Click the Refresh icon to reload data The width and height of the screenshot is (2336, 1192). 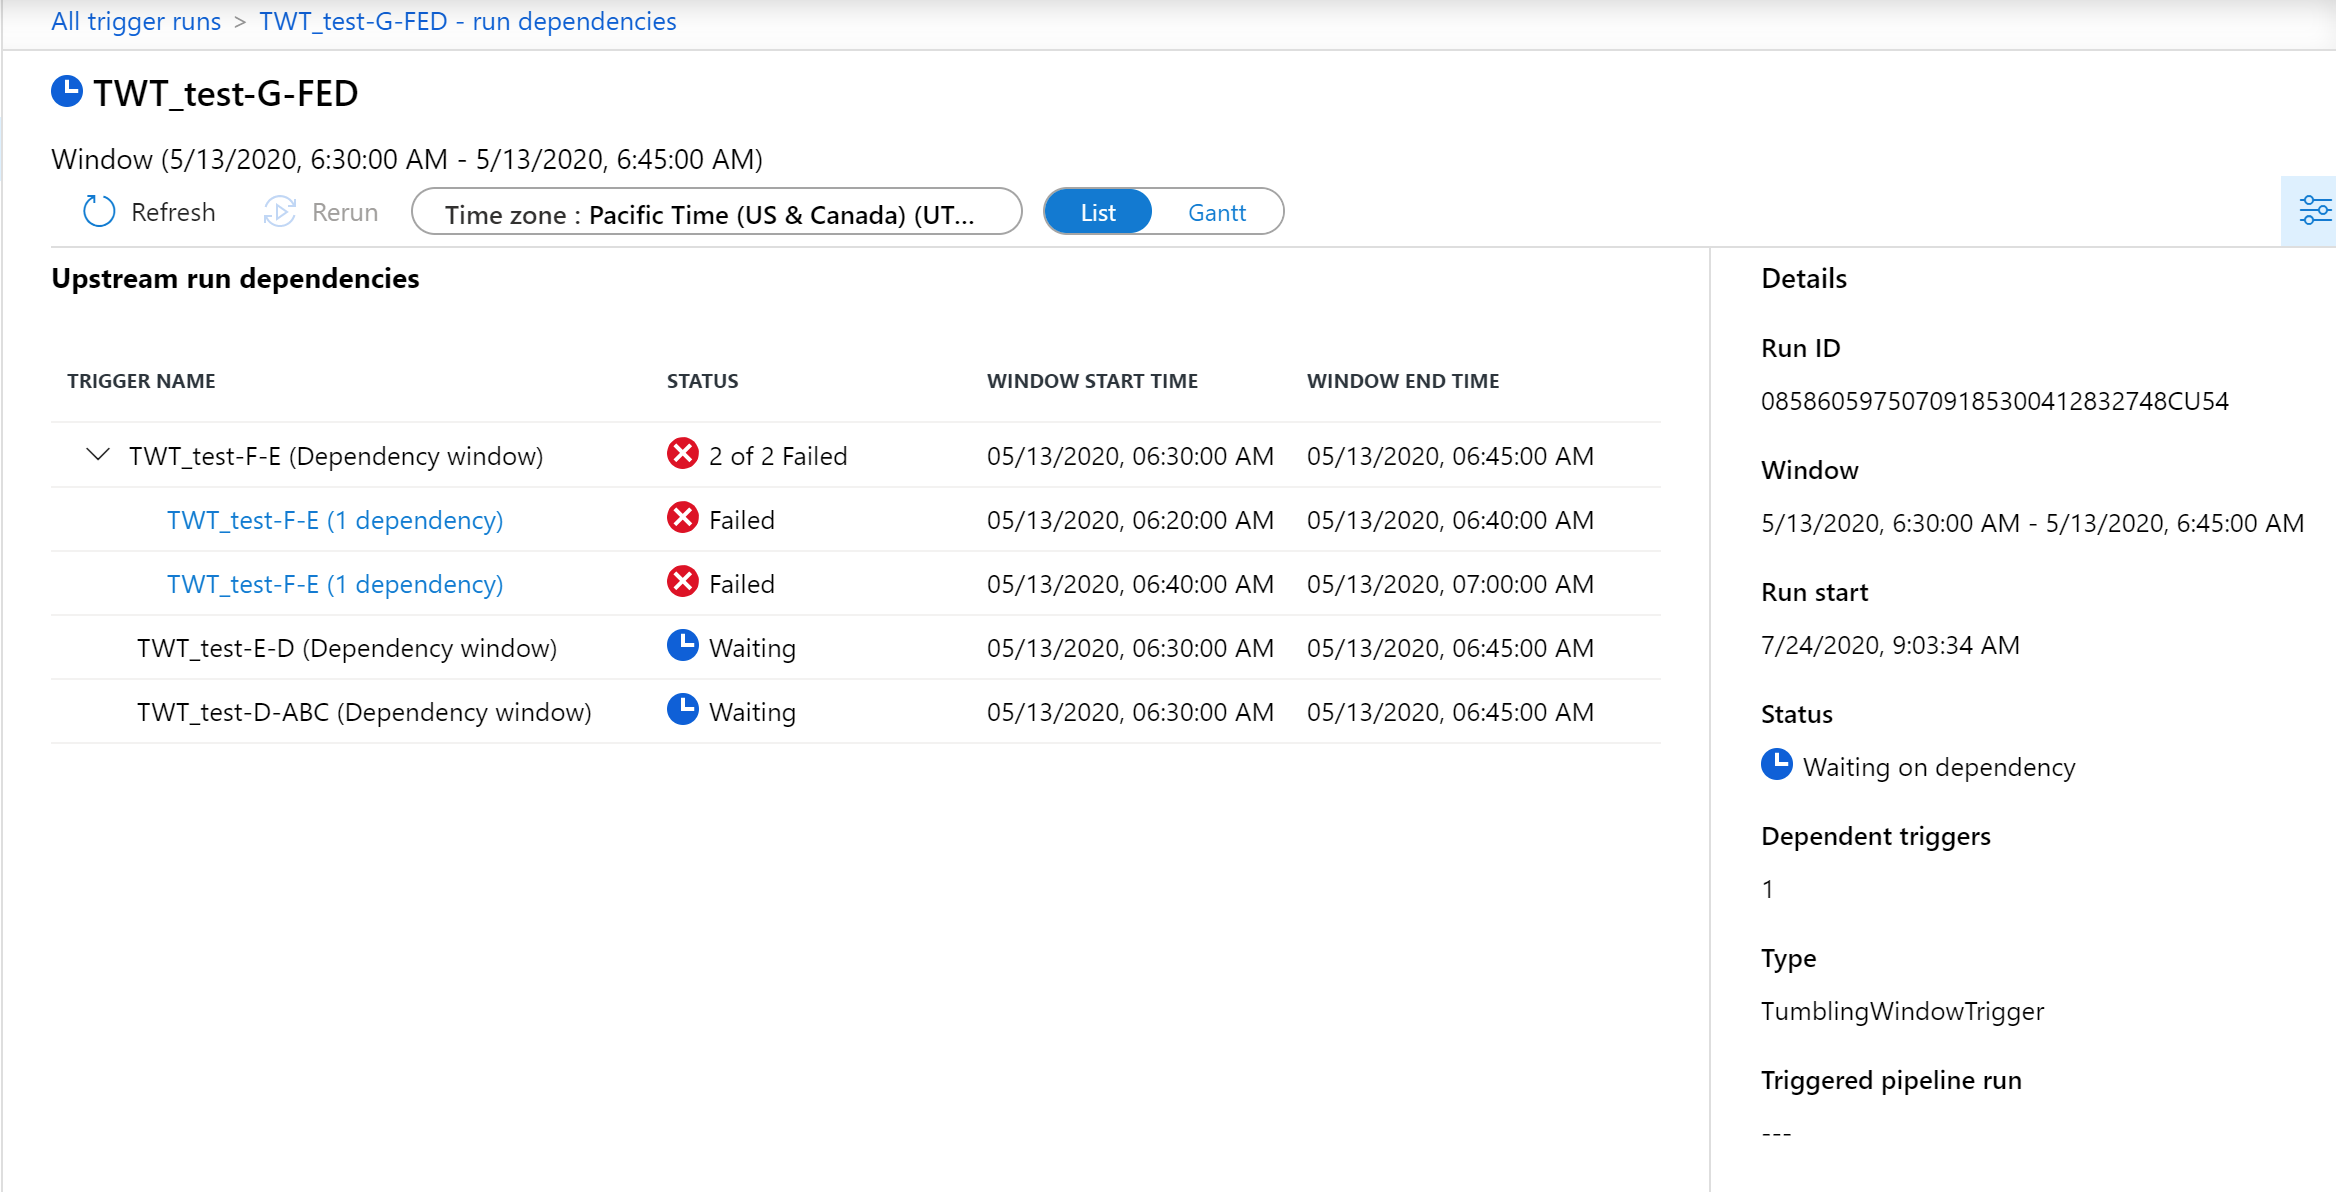[99, 211]
